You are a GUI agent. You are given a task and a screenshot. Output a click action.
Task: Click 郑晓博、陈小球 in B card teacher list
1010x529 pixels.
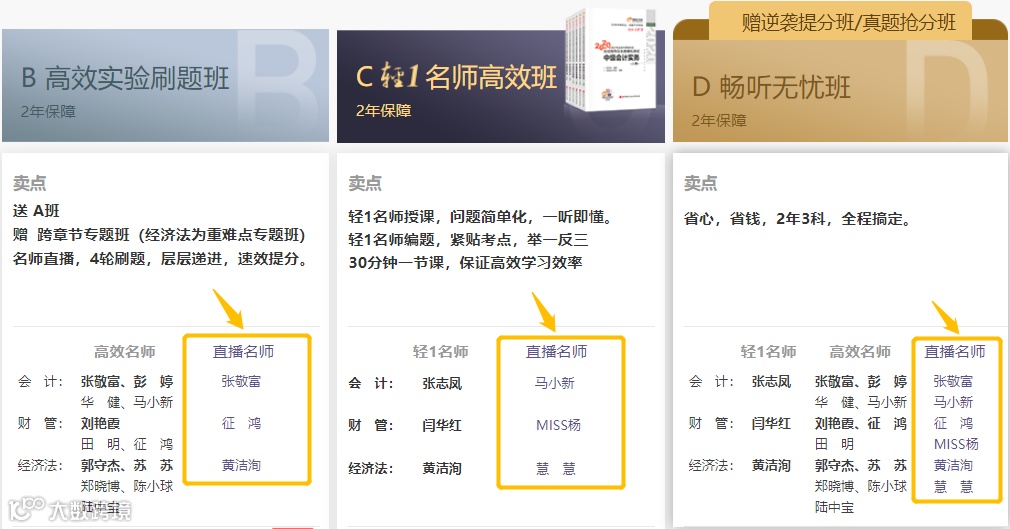[127, 486]
